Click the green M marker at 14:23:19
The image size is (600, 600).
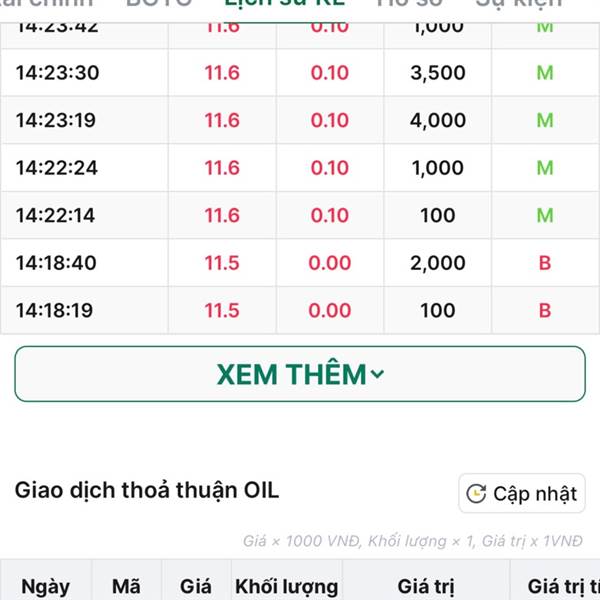(545, 120)
